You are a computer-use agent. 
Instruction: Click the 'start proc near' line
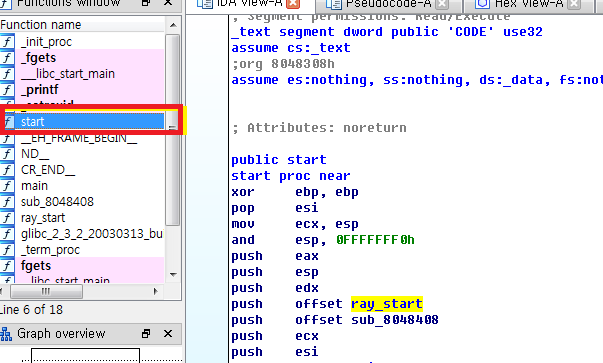(x=291, y=176)
